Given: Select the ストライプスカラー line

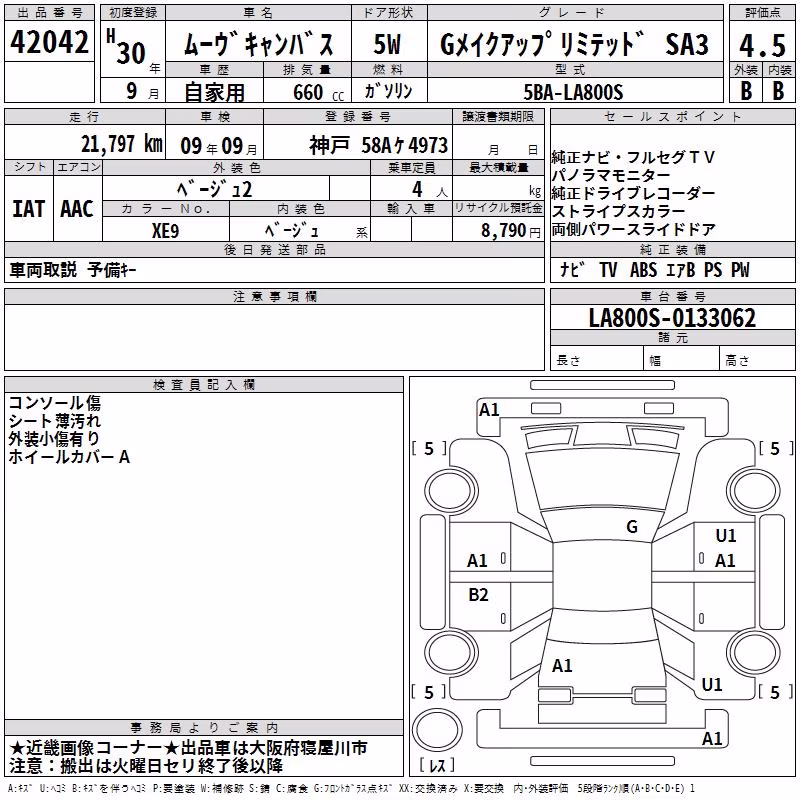Looking at the screenshot, I should pyautogui.click(x=618, y=211).
